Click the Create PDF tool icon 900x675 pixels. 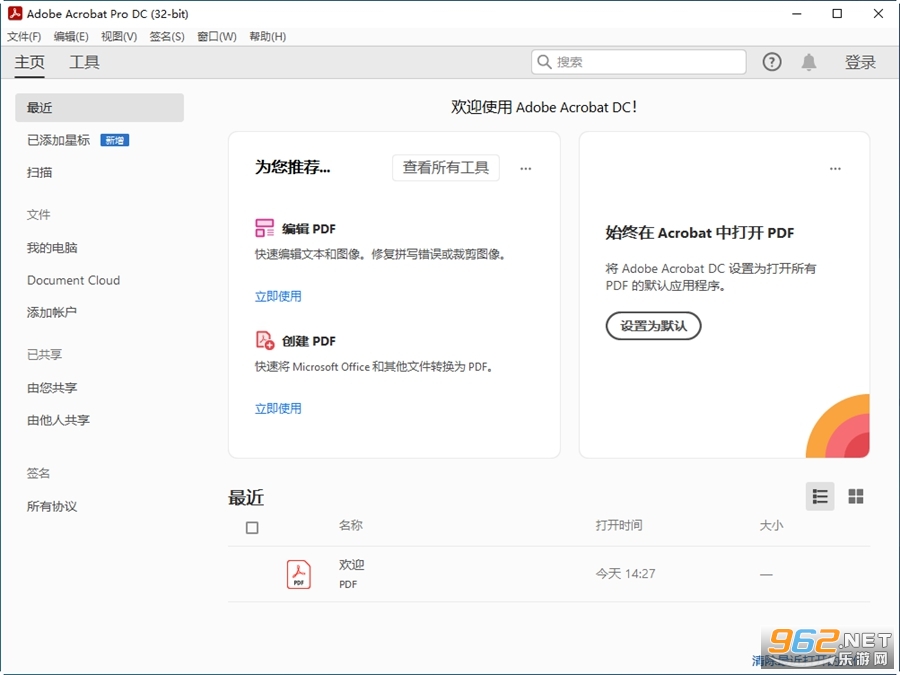[x=265, y=340]
